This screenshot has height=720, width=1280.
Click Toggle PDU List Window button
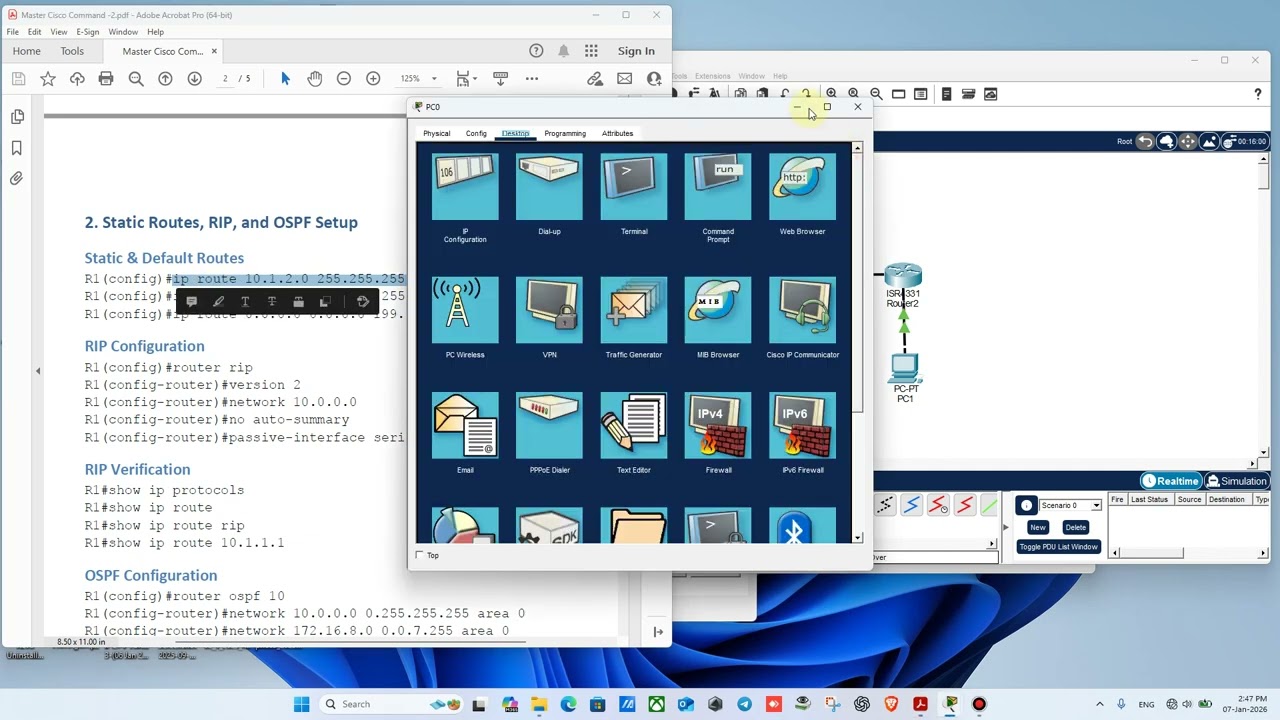click(1059, 547)
